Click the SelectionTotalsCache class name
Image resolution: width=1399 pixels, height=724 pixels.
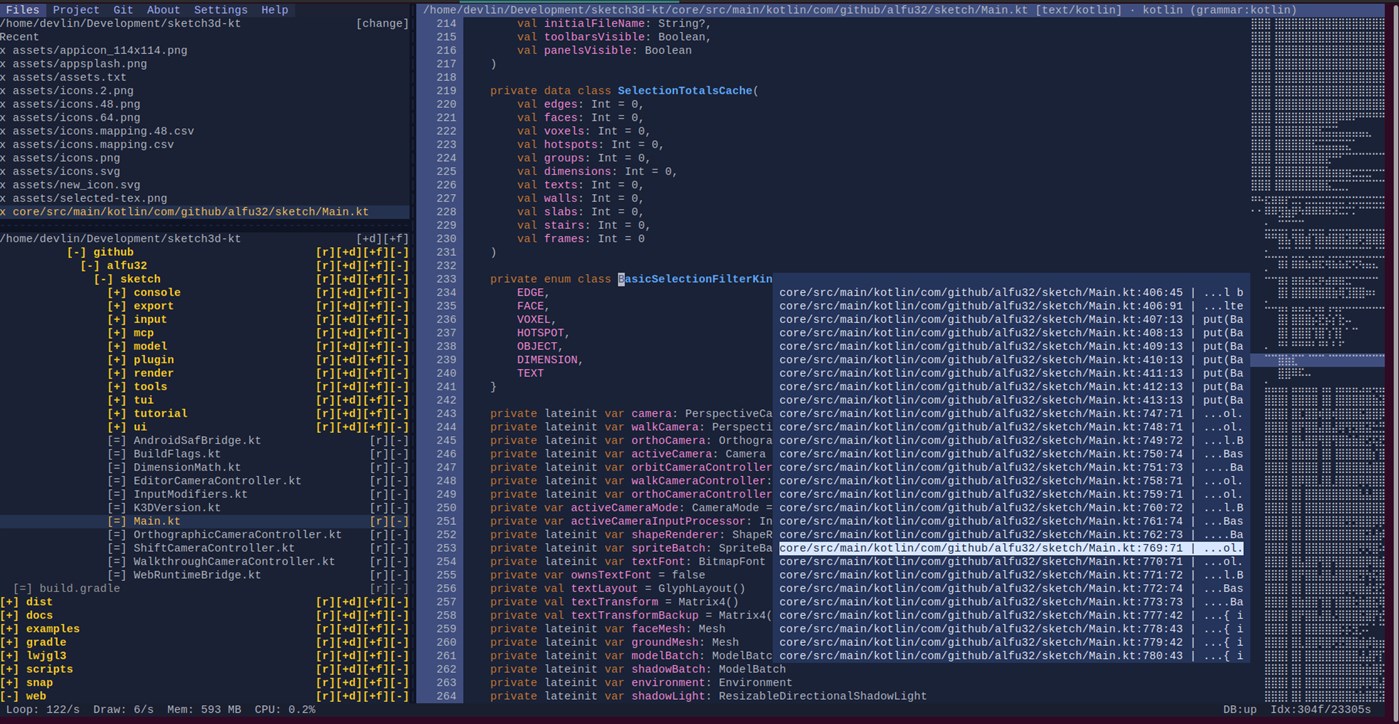[x=684, y=91]
